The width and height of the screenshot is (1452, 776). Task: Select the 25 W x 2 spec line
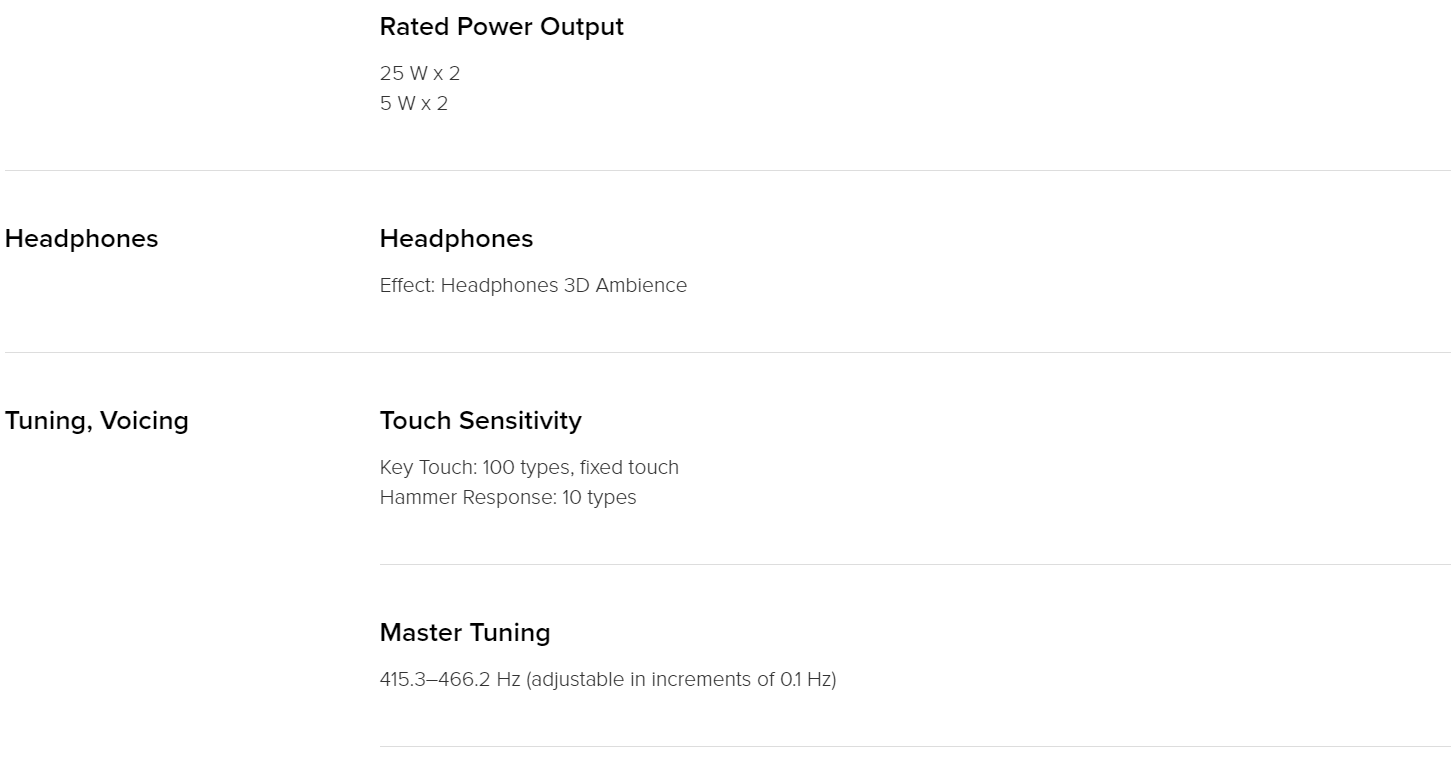pyautogui.click(x=420, y=73)
